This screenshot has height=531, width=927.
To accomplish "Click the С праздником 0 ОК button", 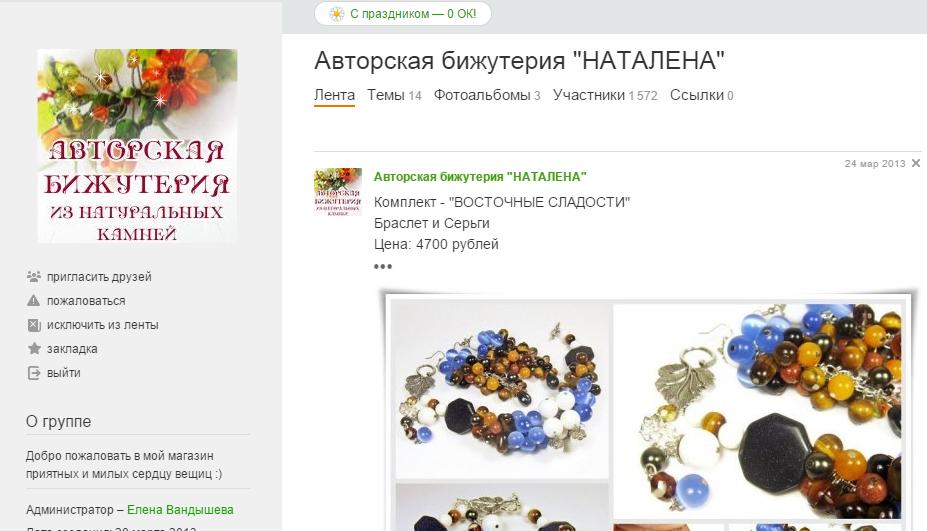I will pos(403,14).
